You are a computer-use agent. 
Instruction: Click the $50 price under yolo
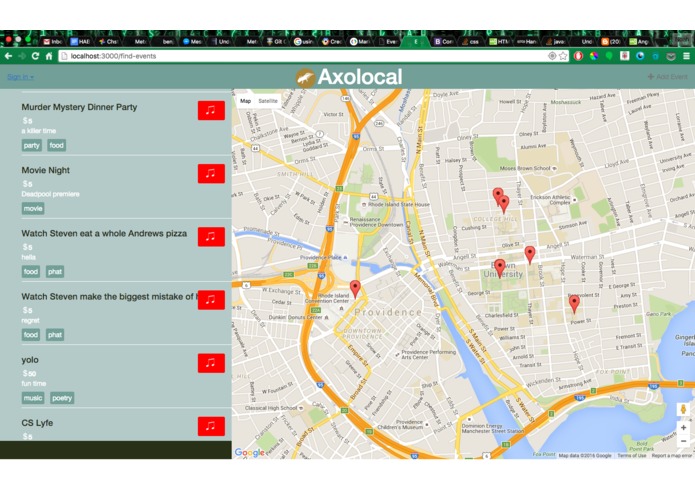pos(29,373)
